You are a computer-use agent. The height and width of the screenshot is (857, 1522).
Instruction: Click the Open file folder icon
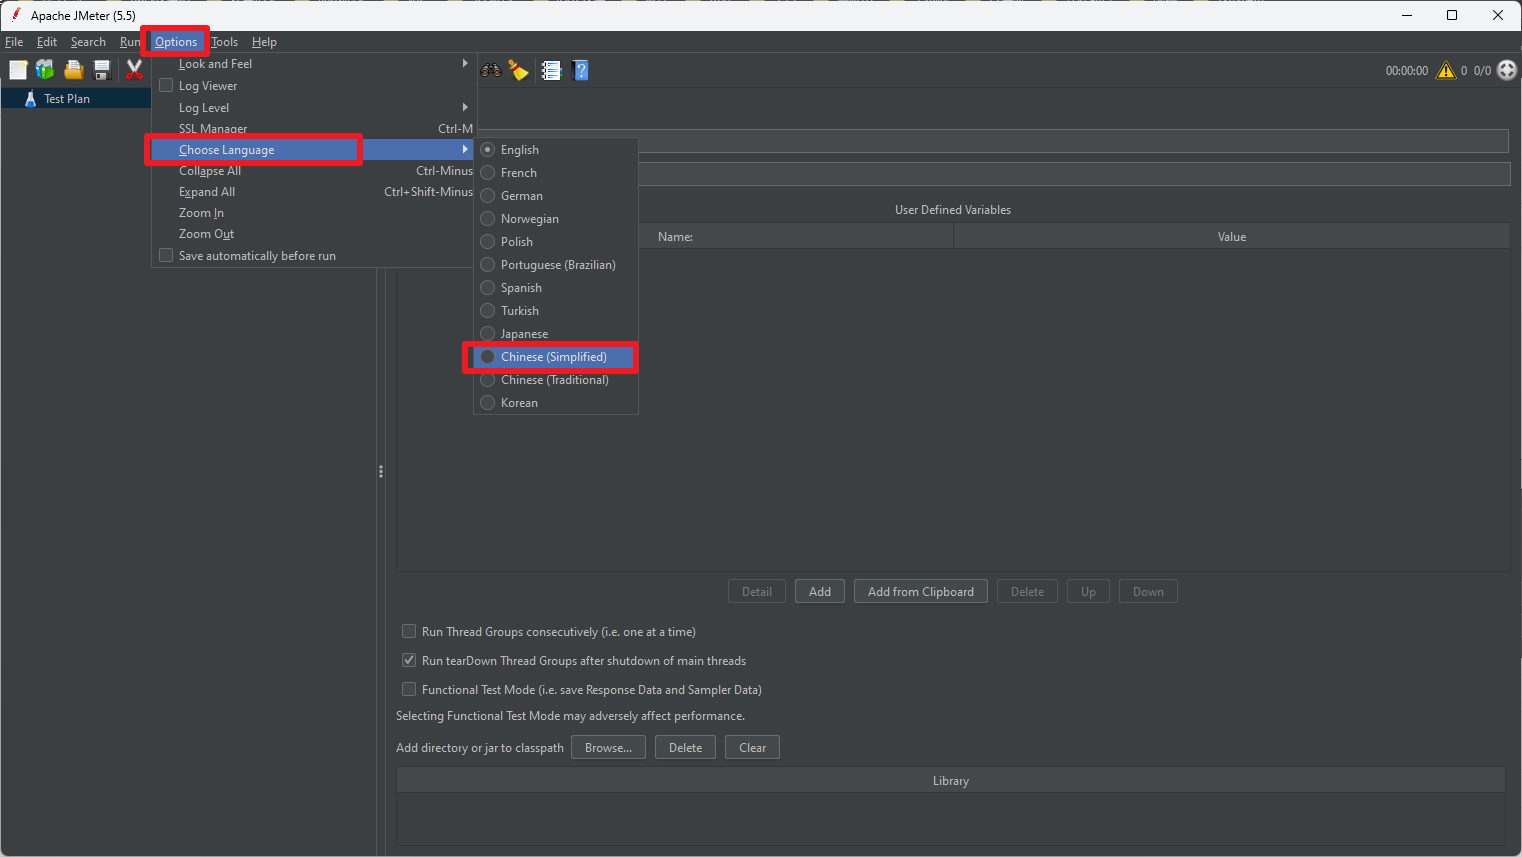click(x=73, y=70)
